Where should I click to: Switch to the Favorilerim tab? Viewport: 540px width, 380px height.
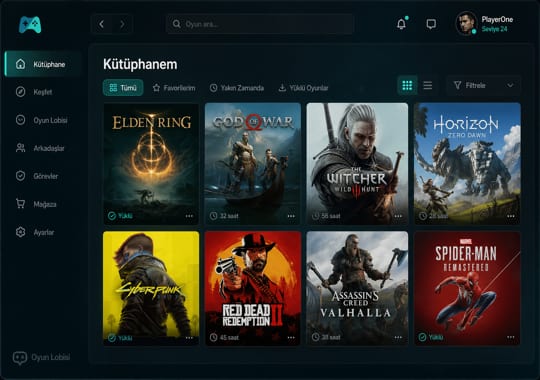174,88
